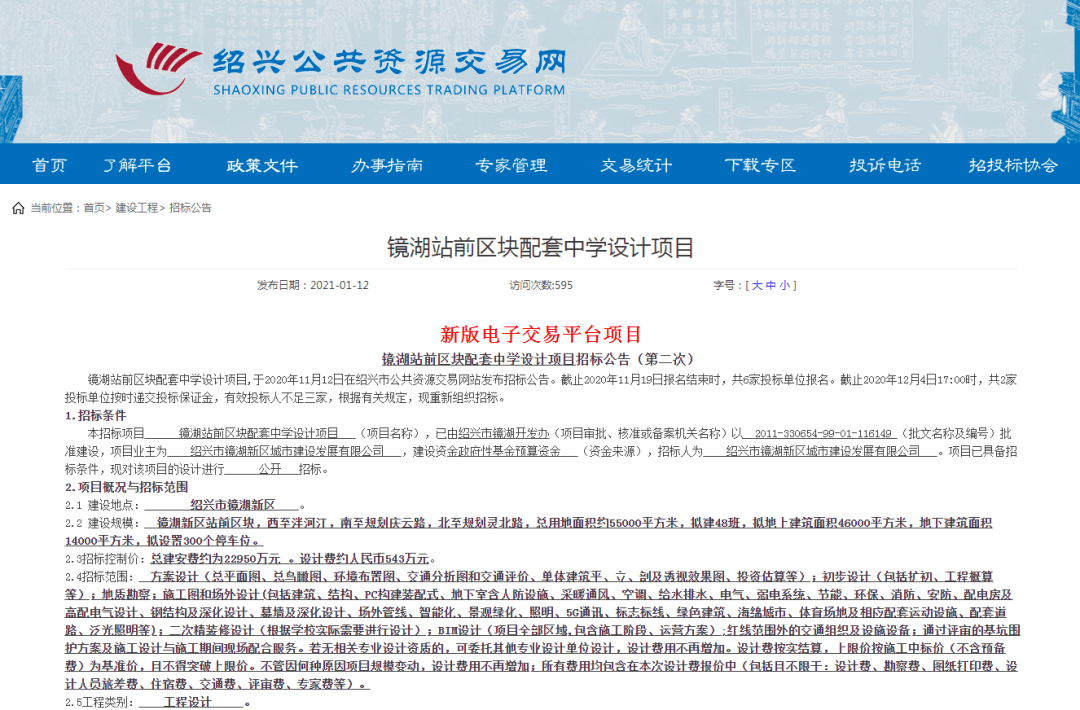1080x710 pixels.
Task: Open 交易统计 navigation item
Action: coord(636,165)
